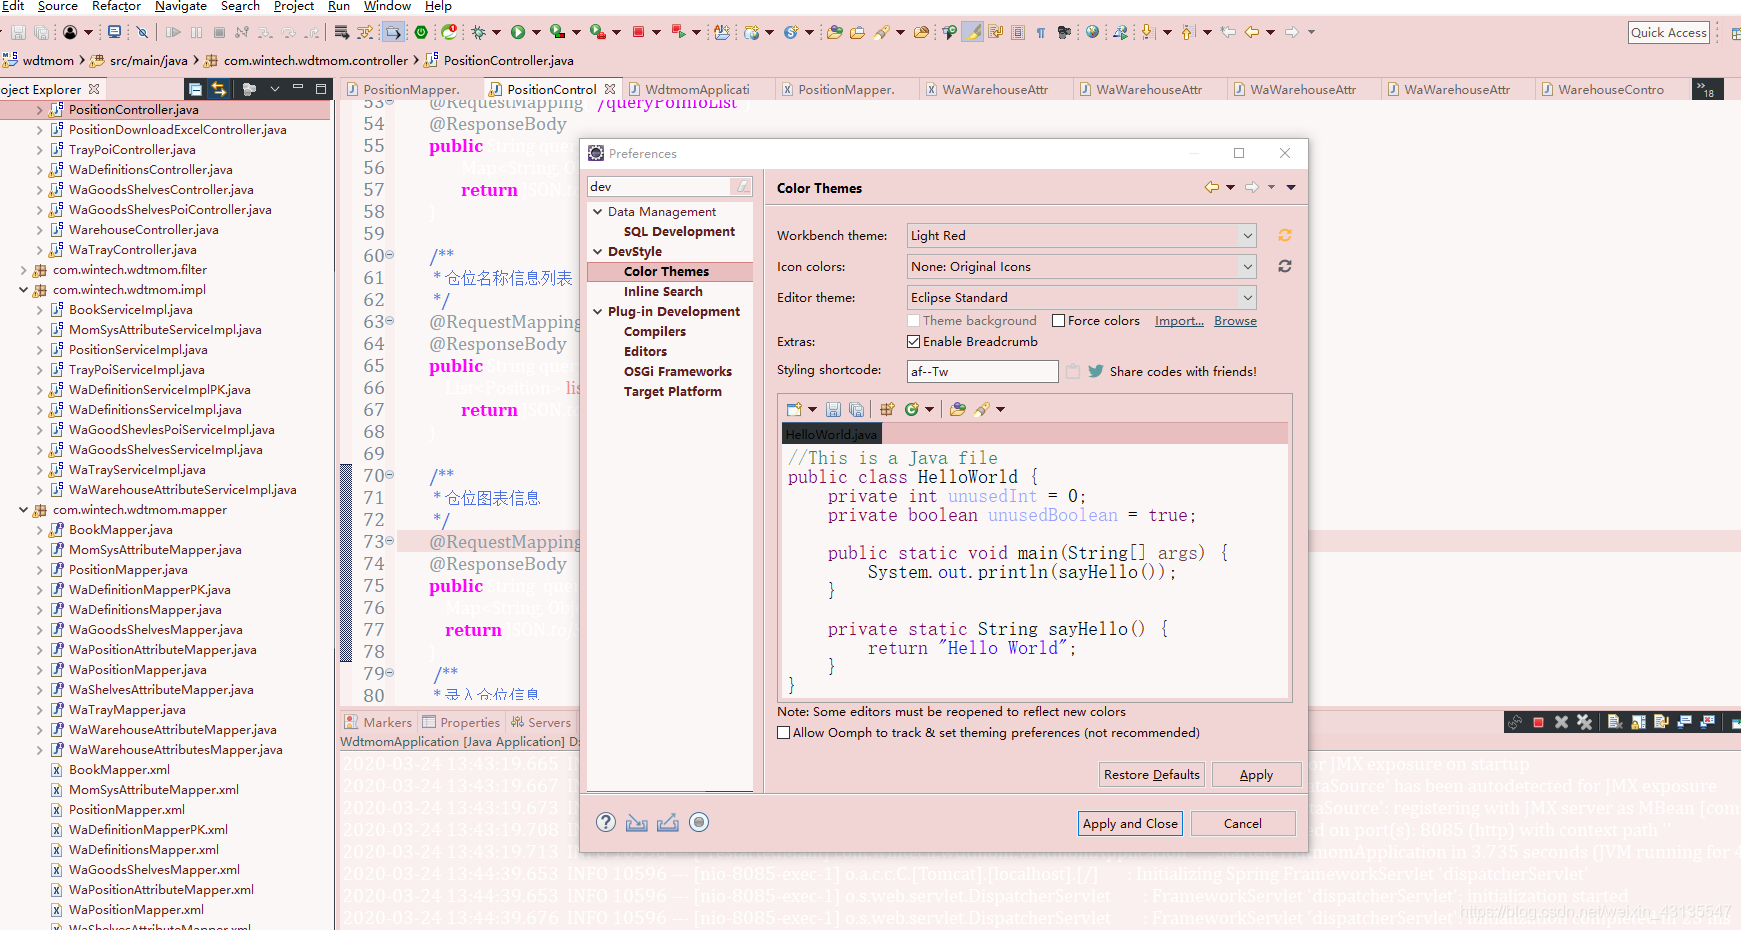Click the Twitter bird share icon
This screenshot has height=930, width=1741.
click(1096, 371)
